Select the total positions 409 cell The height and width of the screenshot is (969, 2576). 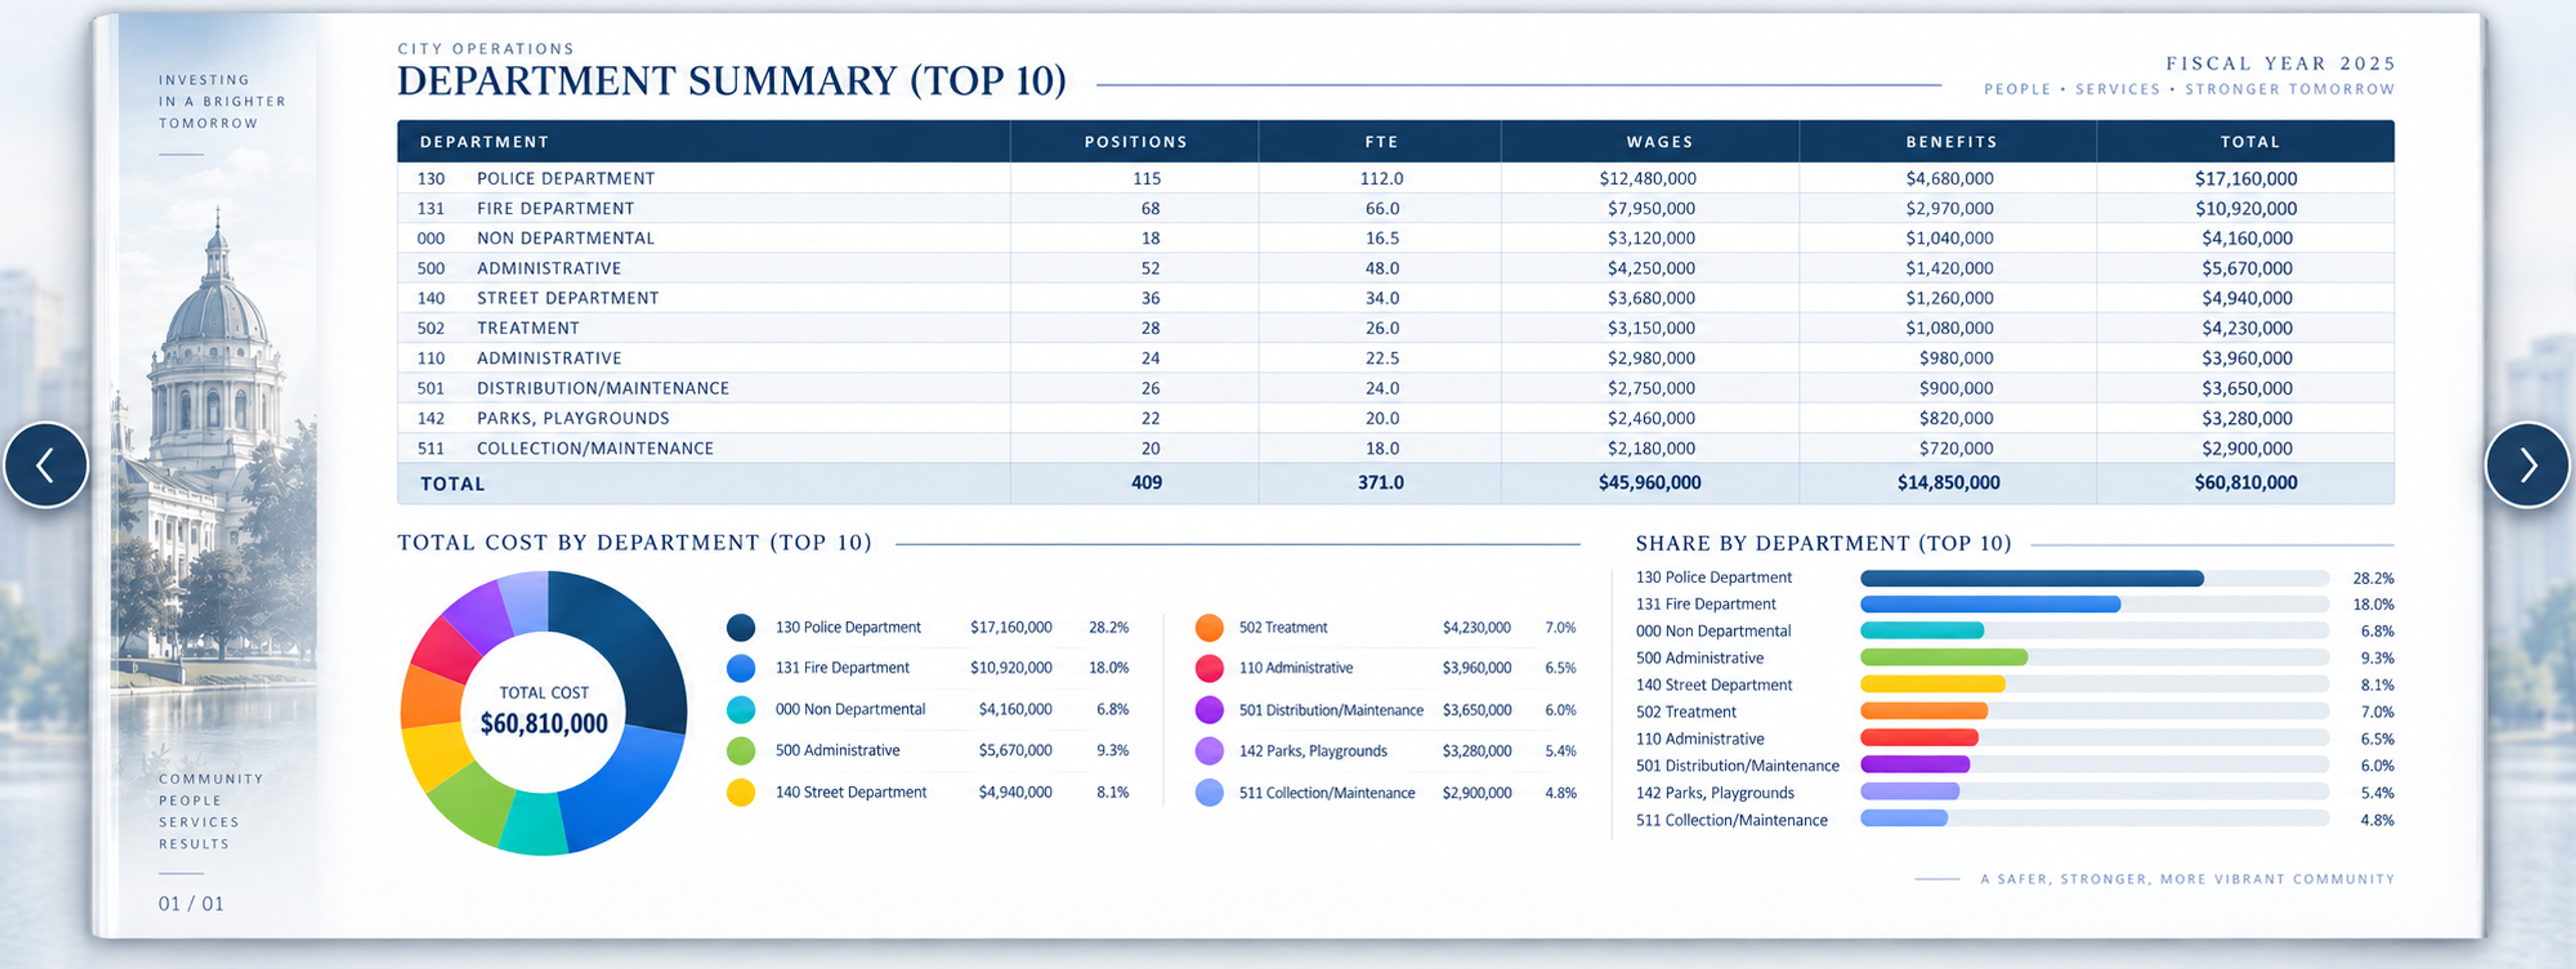pos(1146,482)
